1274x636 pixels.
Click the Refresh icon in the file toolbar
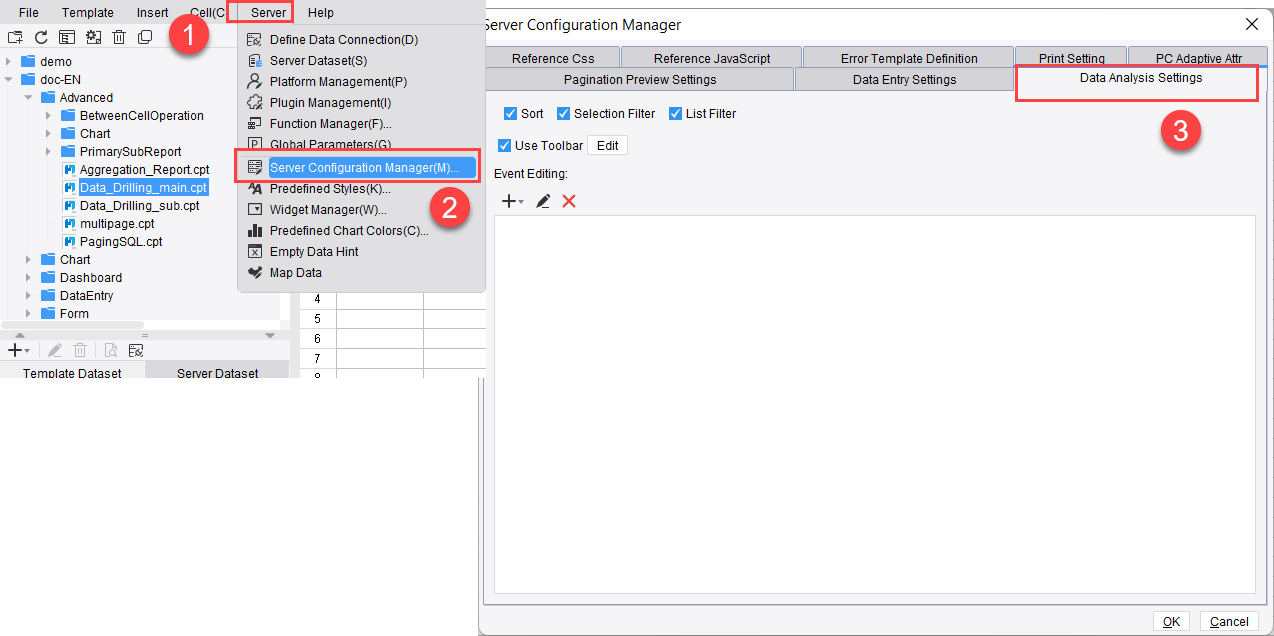[41, 37]
